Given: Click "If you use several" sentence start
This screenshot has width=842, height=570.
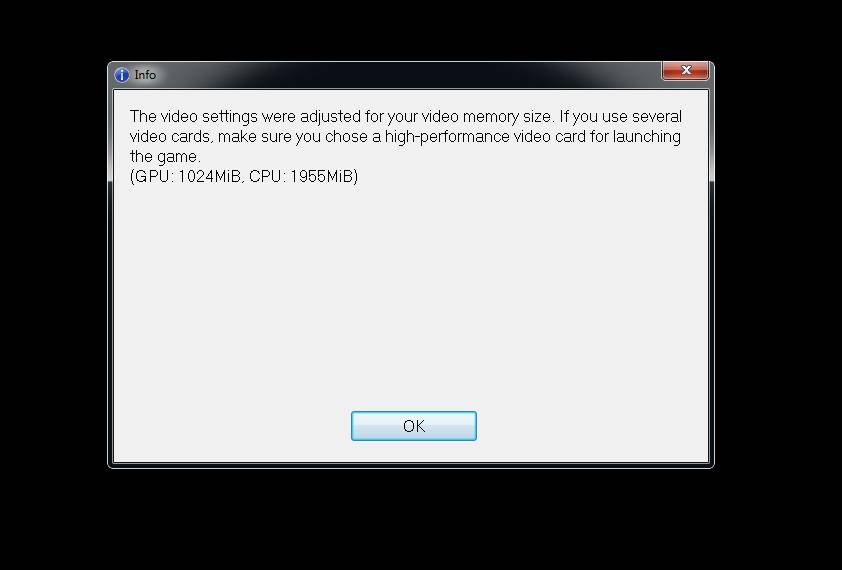Looking at the screenshot, I should [620, 117].
